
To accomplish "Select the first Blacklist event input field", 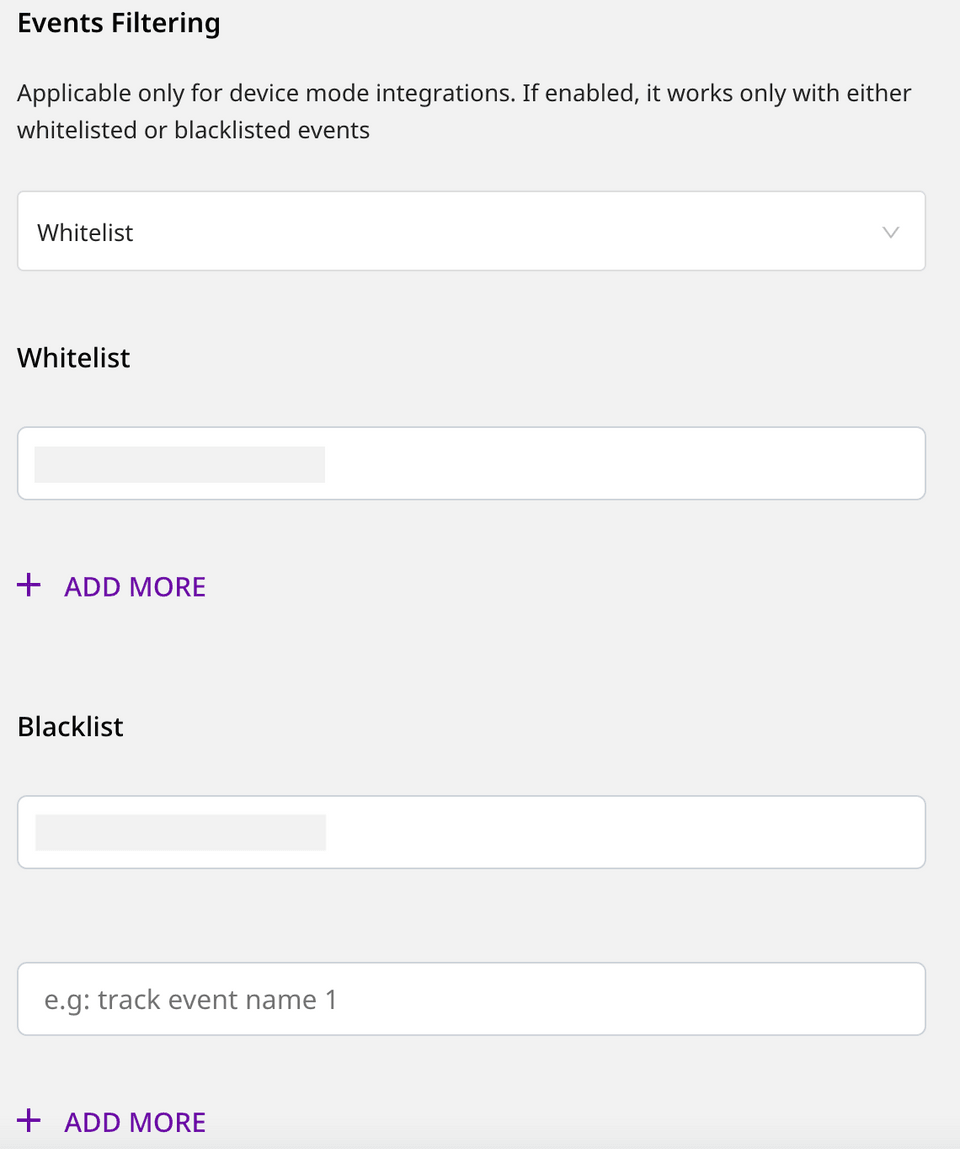I will tap(472, 831).
